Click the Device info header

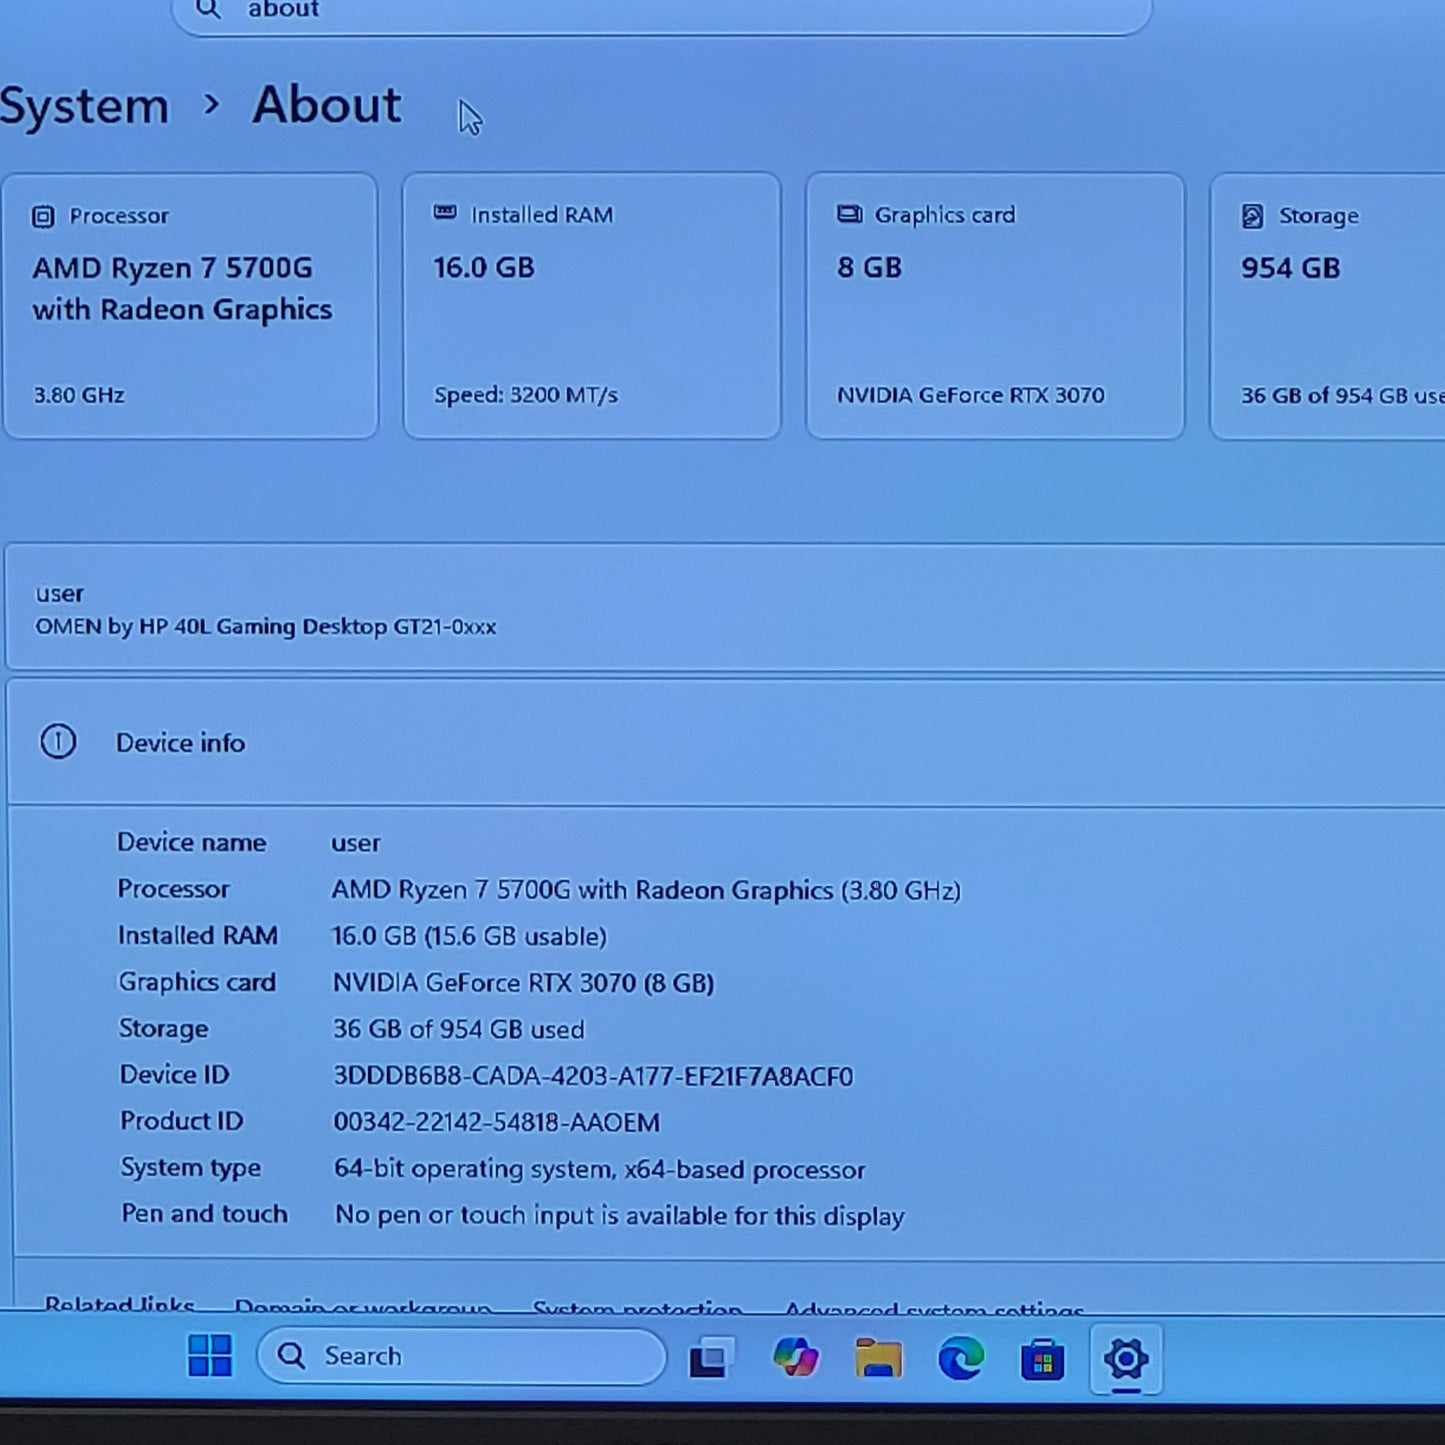pyautogui.click(x=726, y=742)
